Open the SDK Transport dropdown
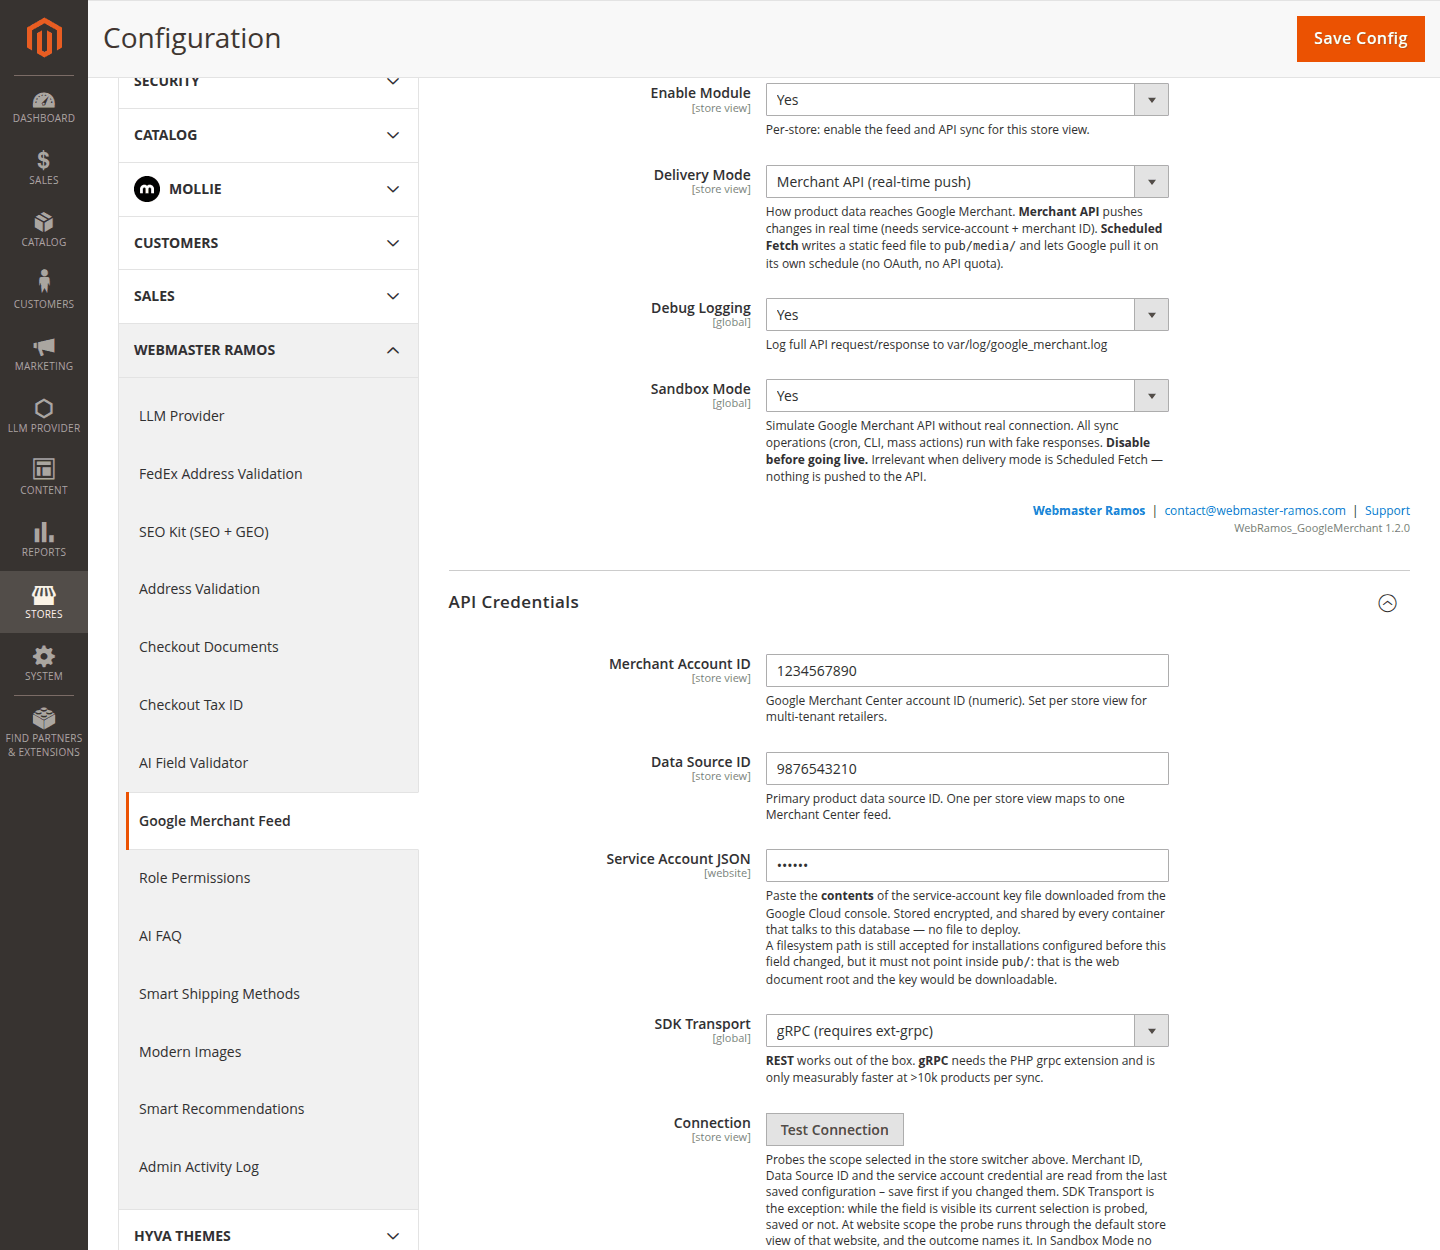 (x=967, y=1031)
